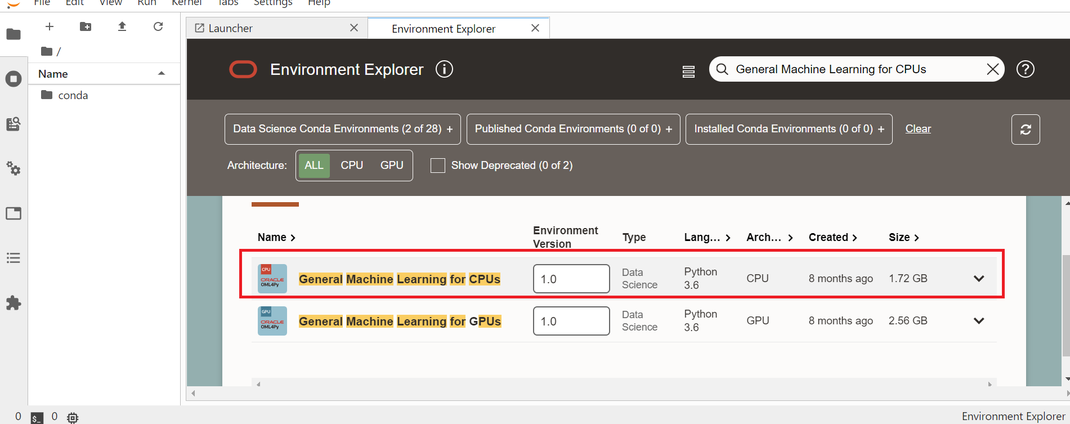Screen dimensions: 1070x424
Task: Click the info icon beside Environment Explorer title
Action: tap(444, 70)
